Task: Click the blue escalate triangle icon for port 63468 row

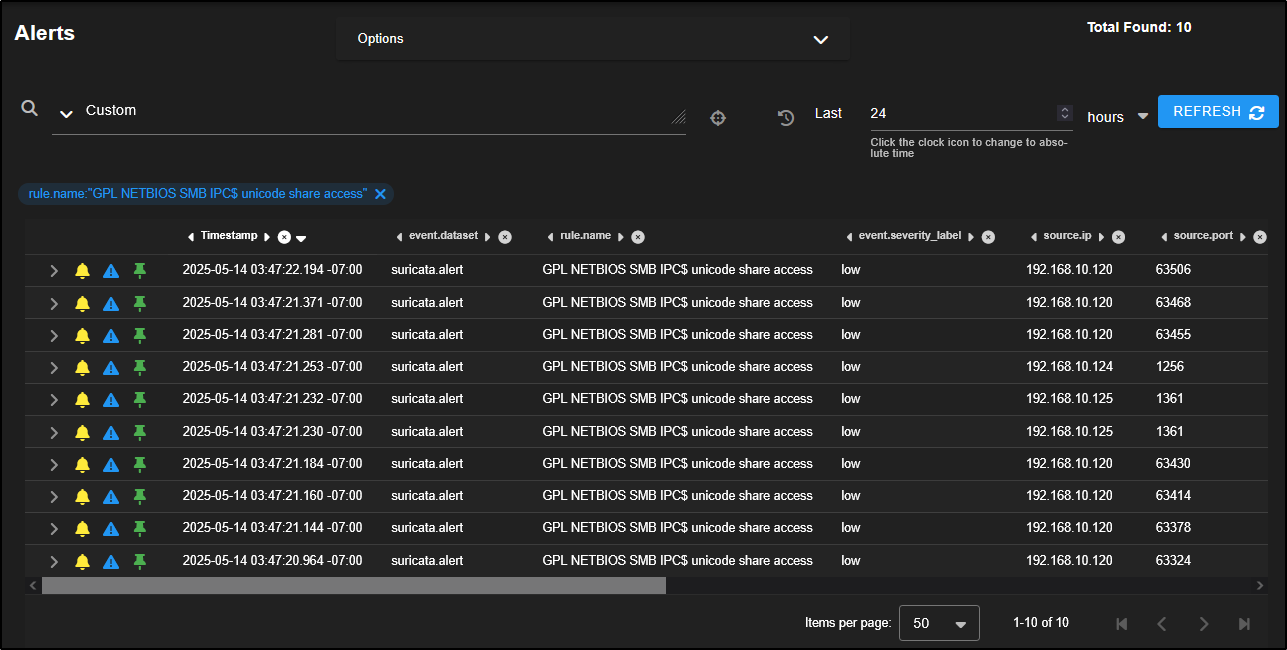Action: 111,303
